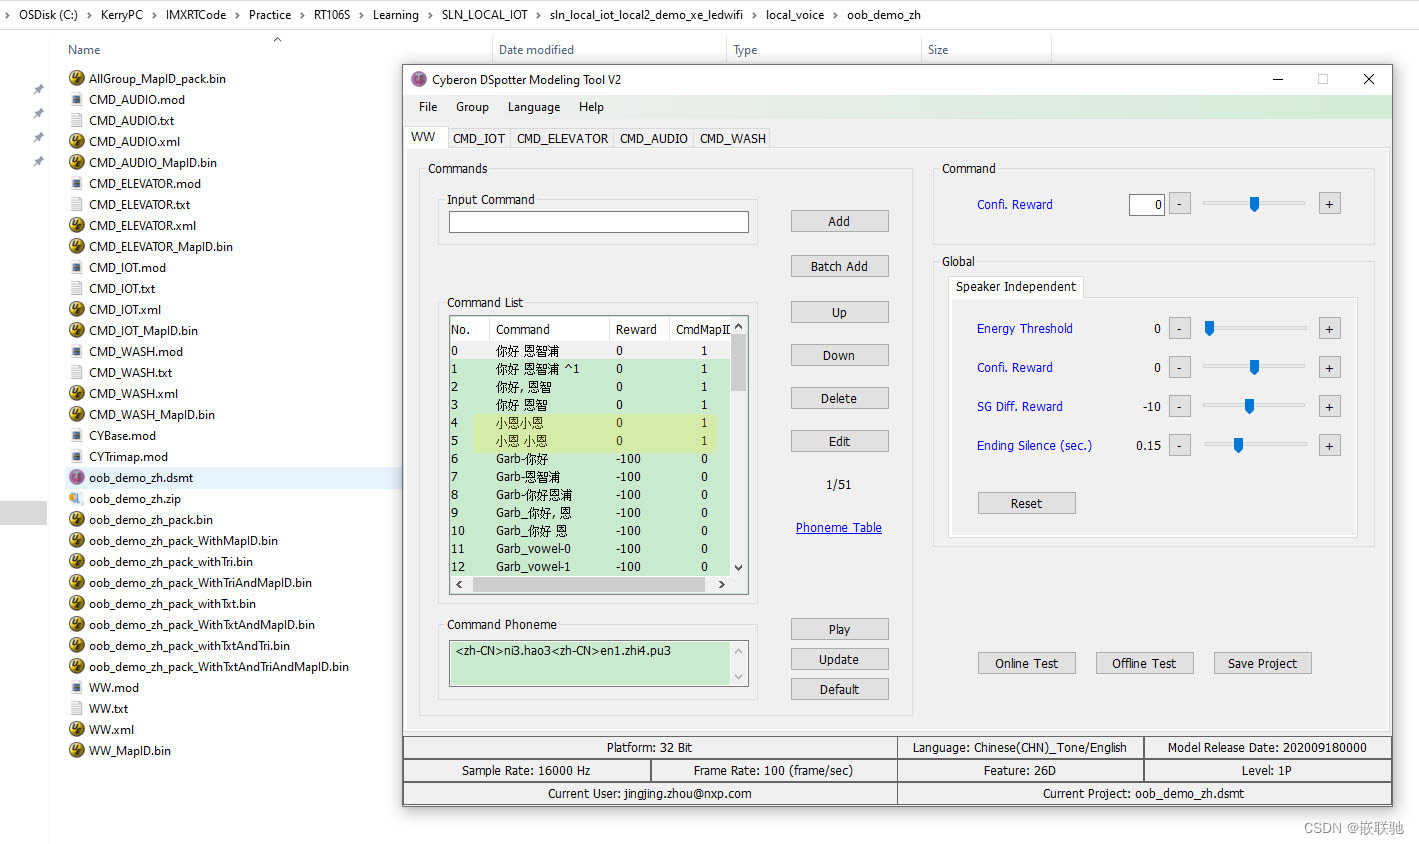Click the Add command button
This screenshot has height=844, width=1419.
point(839,222)
